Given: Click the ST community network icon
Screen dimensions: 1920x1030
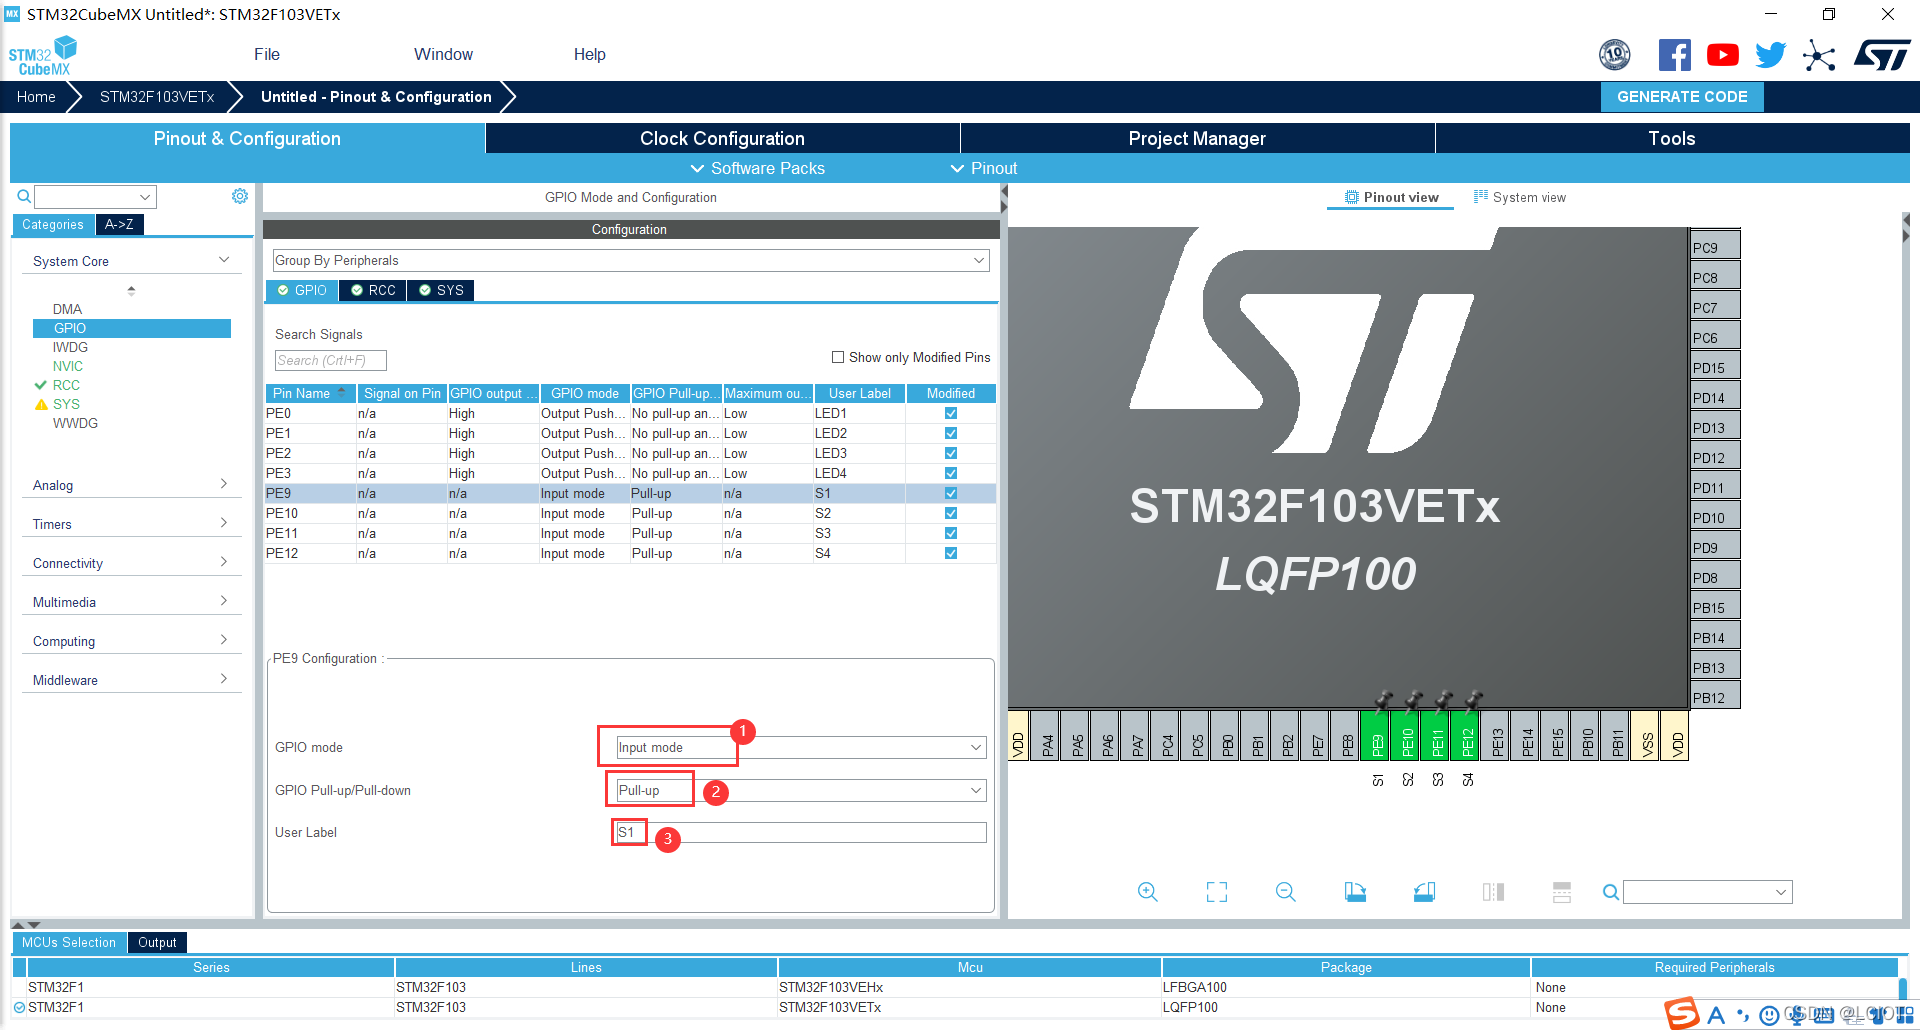Looking at the screenshot, I should coord(1819,55).
